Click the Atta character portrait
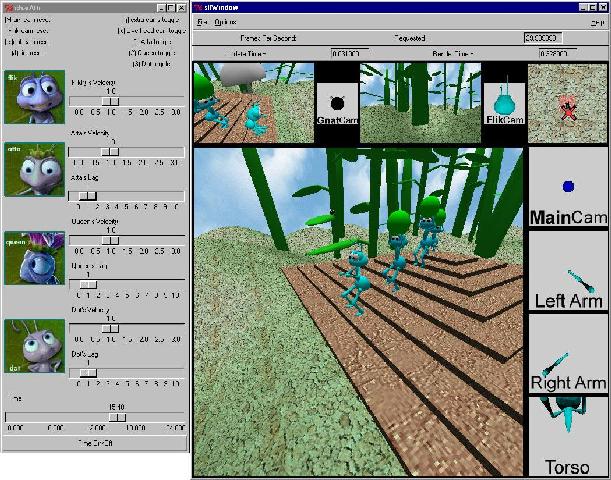This screenshot has height=480, width=611. (x=34, y=169)
